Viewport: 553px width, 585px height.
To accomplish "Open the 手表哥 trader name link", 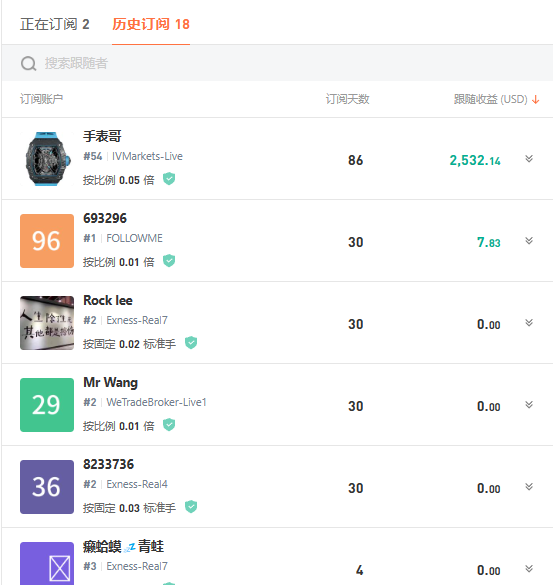I will [x=102, y=136].
